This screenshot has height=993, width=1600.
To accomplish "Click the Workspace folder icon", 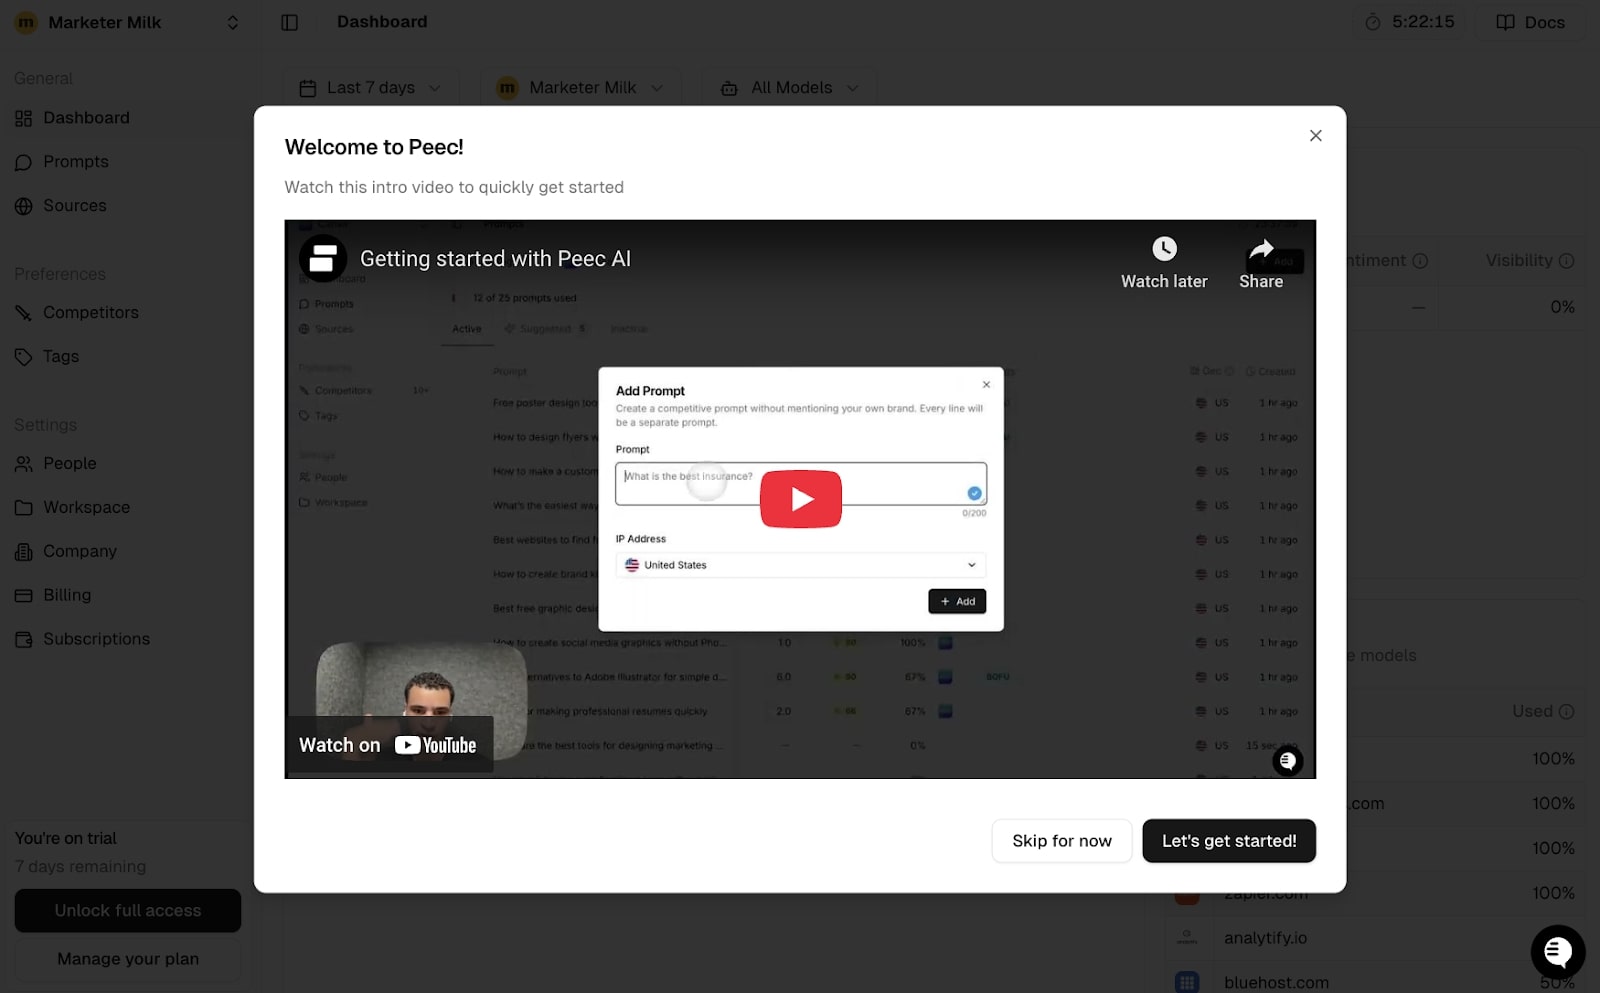I will click(x=24, y=508).
